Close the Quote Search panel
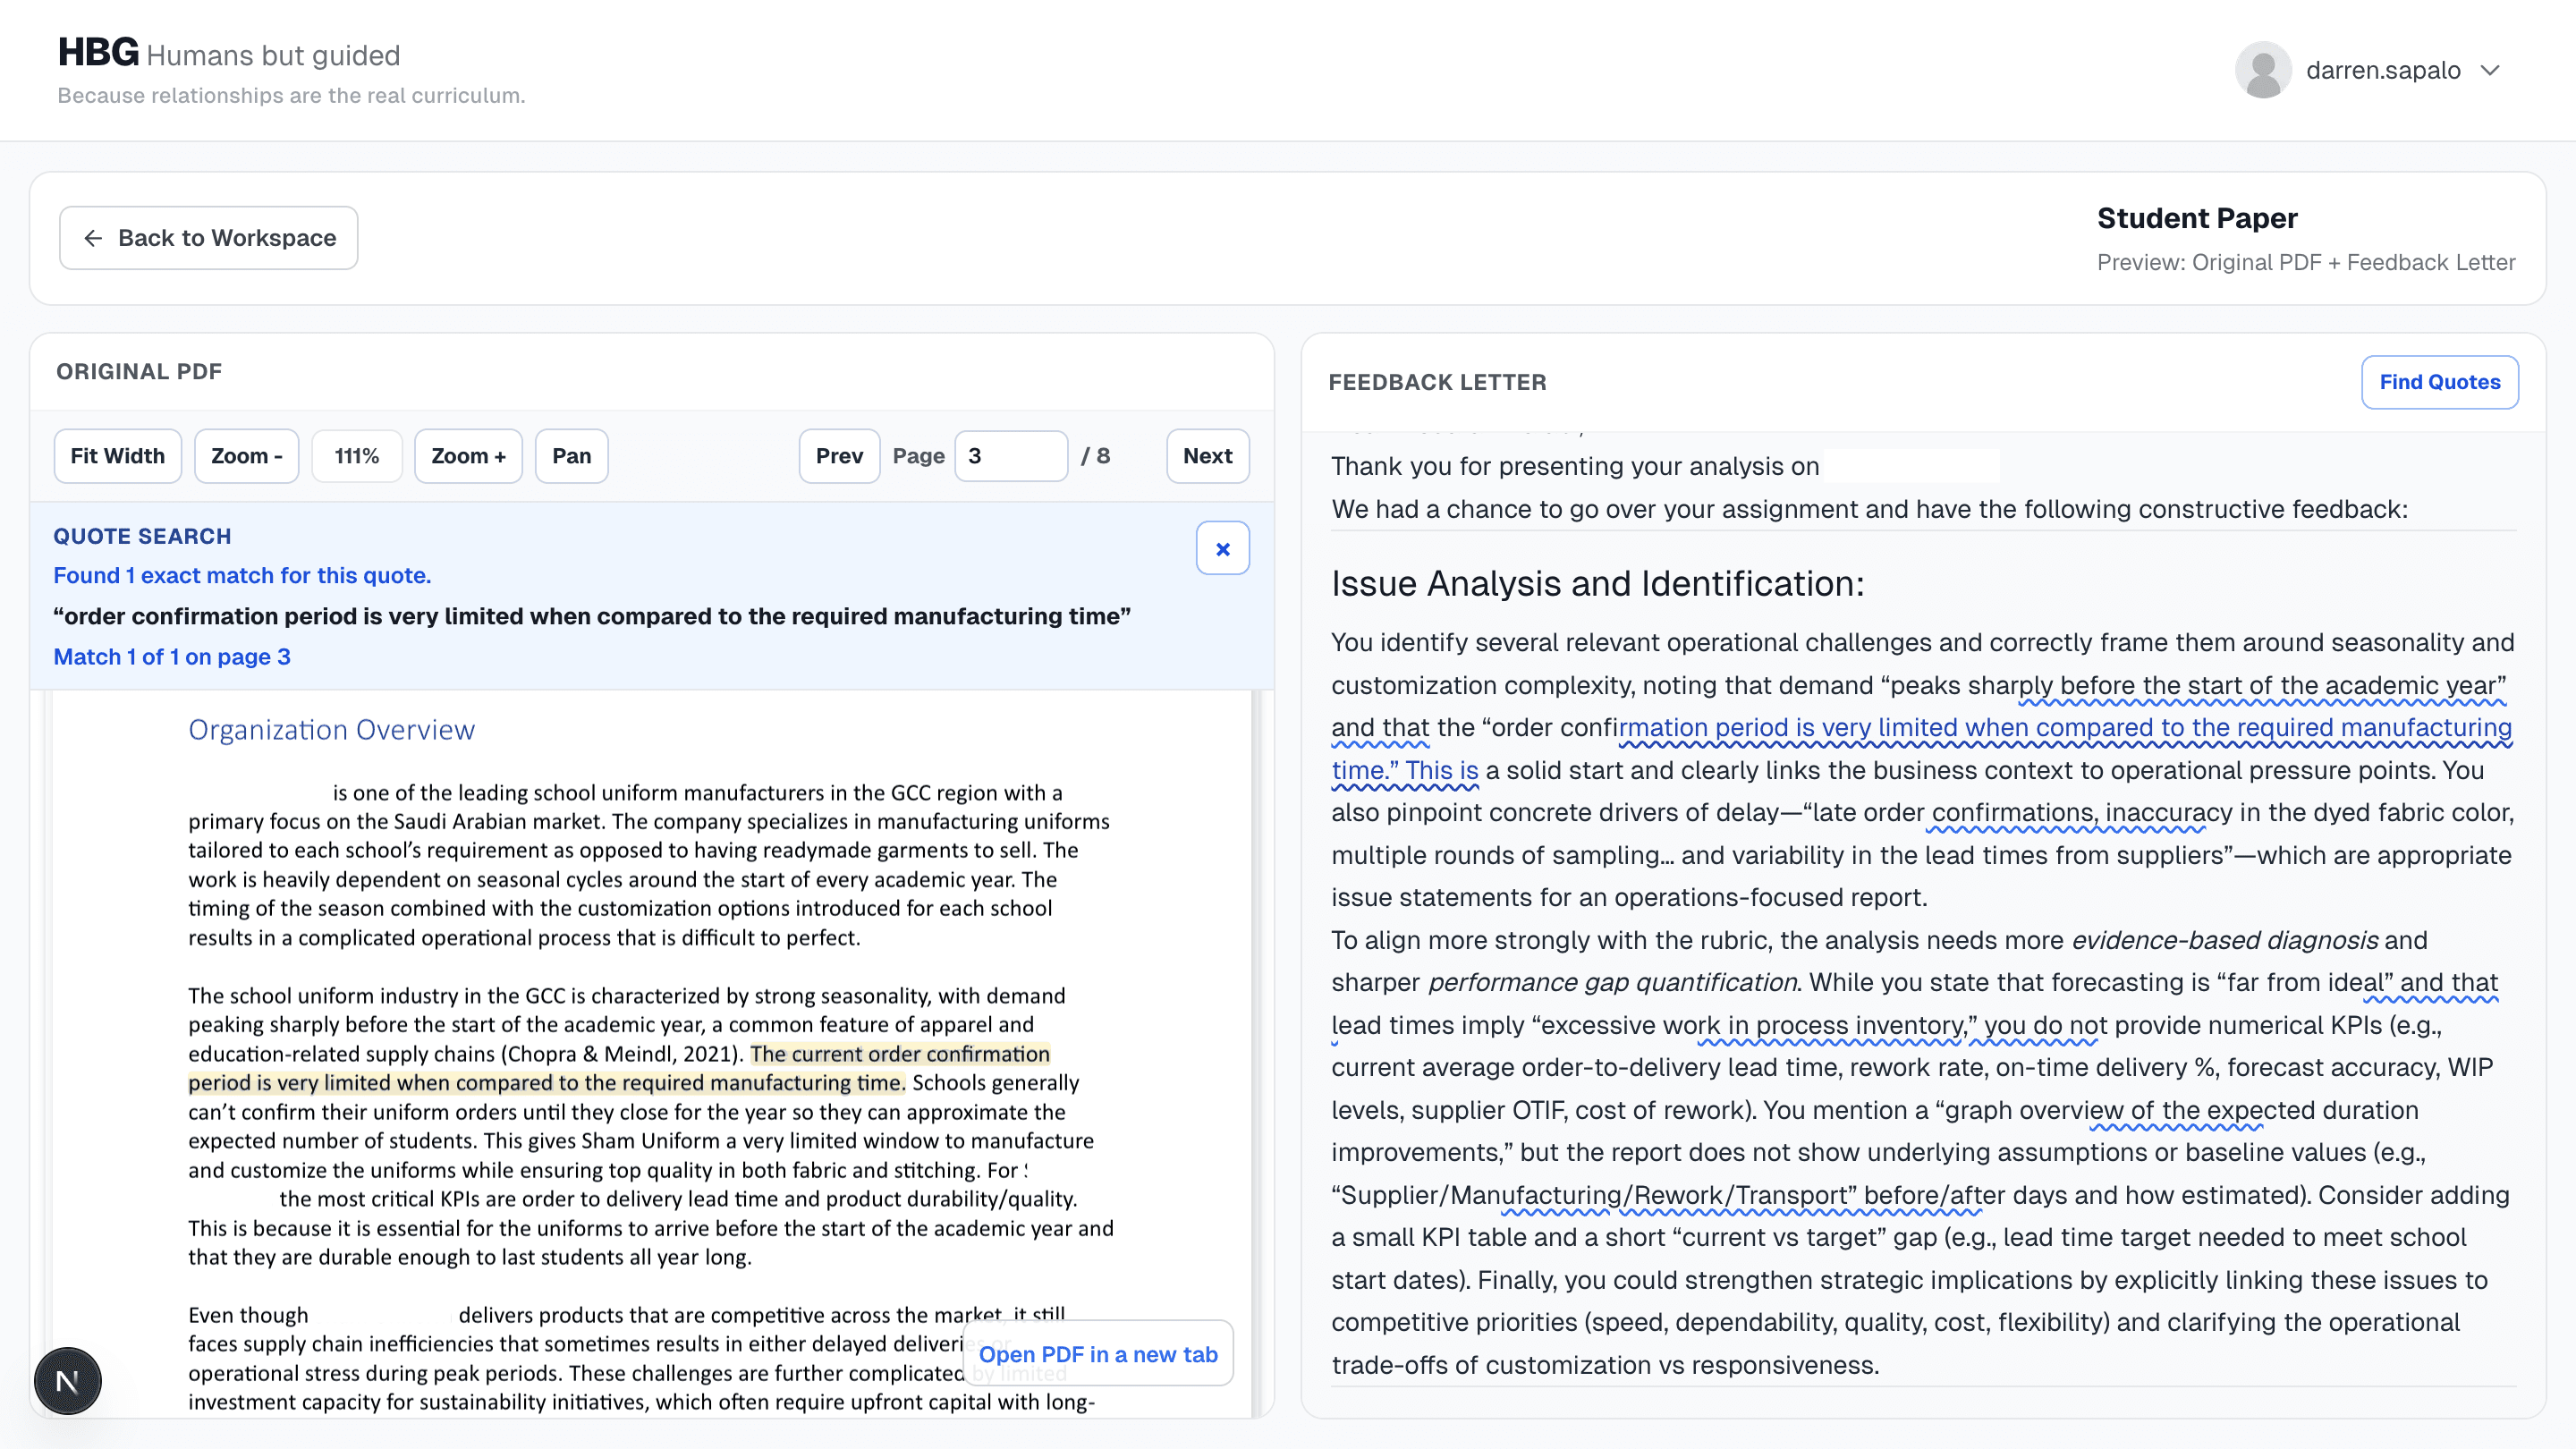This screenshot has height=1449, width=2576. (1222, 547)
